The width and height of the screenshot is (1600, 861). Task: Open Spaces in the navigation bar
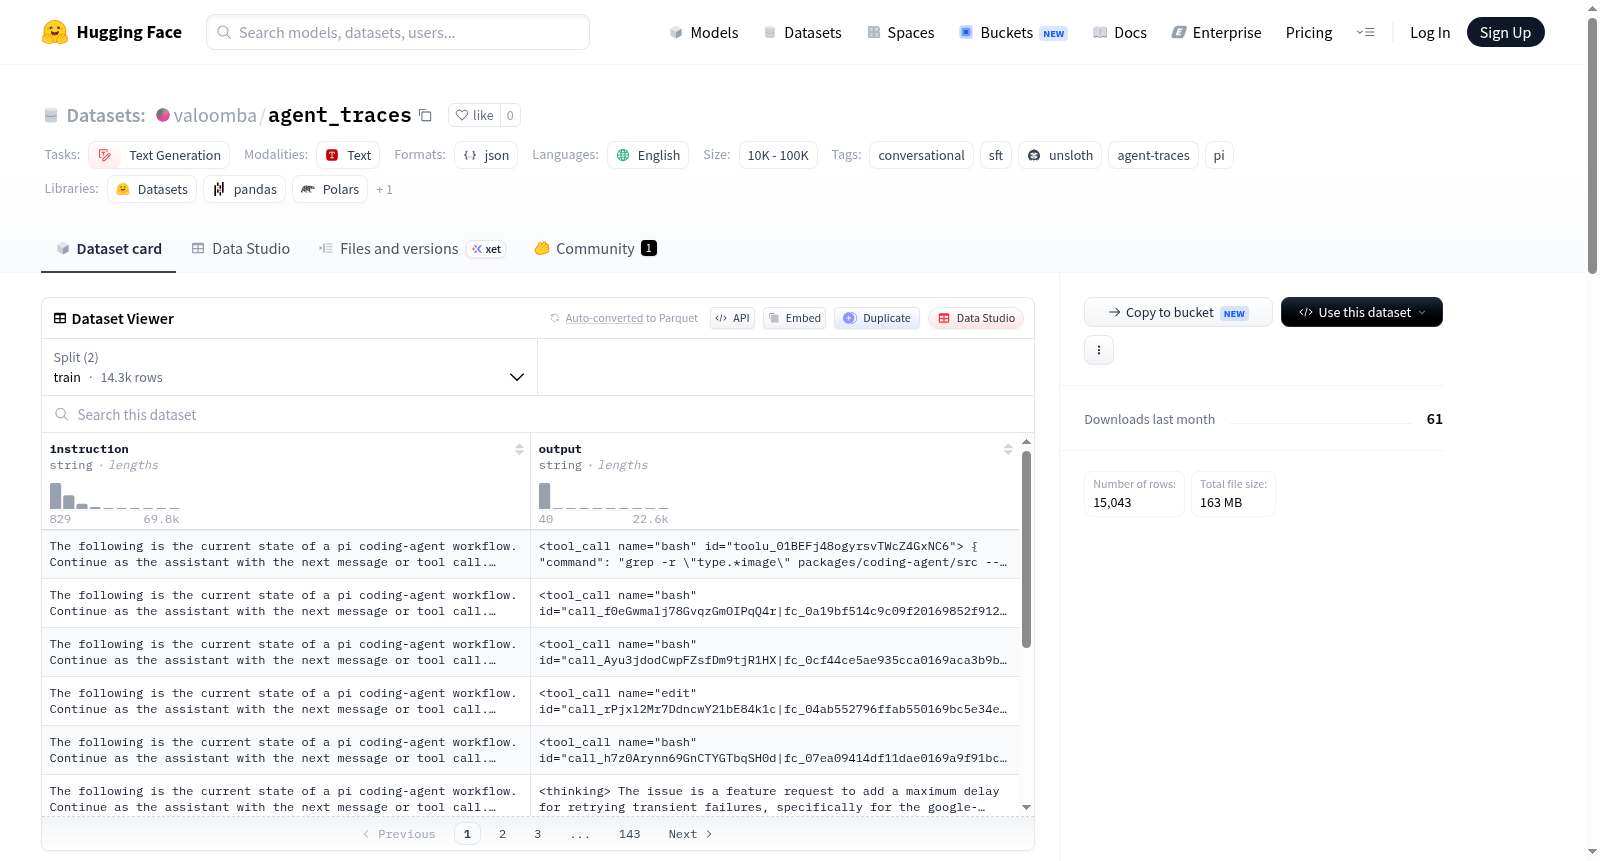(900, 32)
